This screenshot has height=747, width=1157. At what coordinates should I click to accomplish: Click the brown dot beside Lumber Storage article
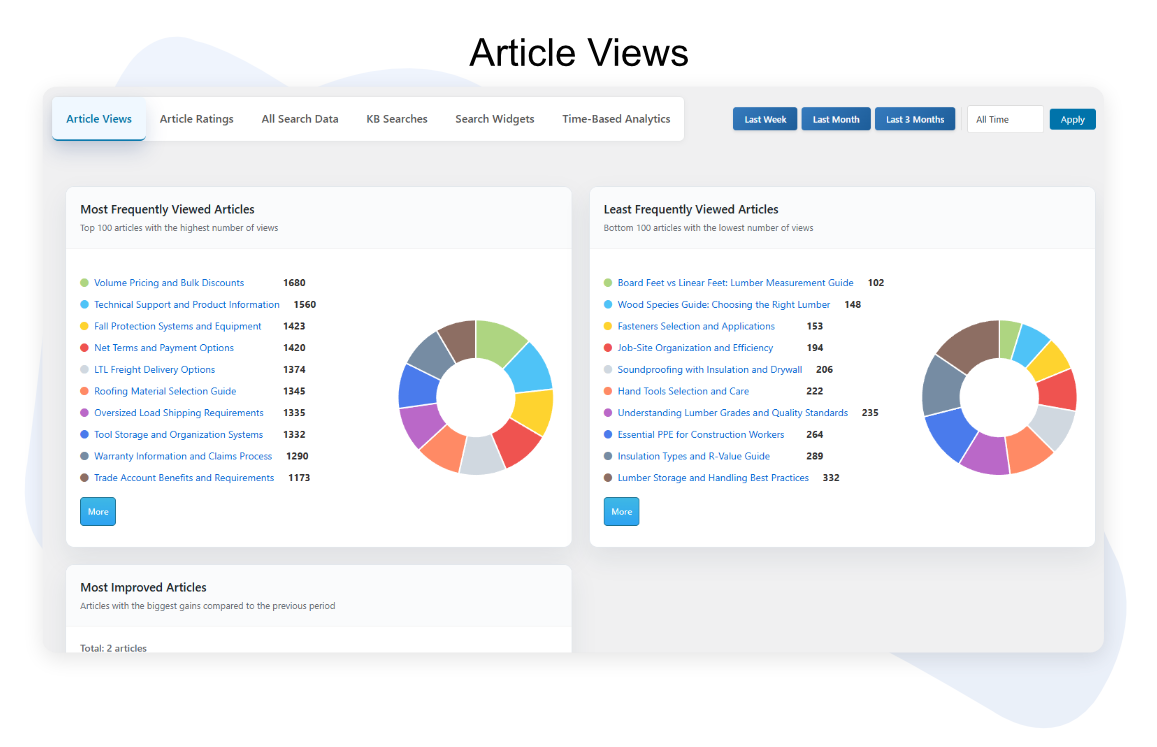608,478
